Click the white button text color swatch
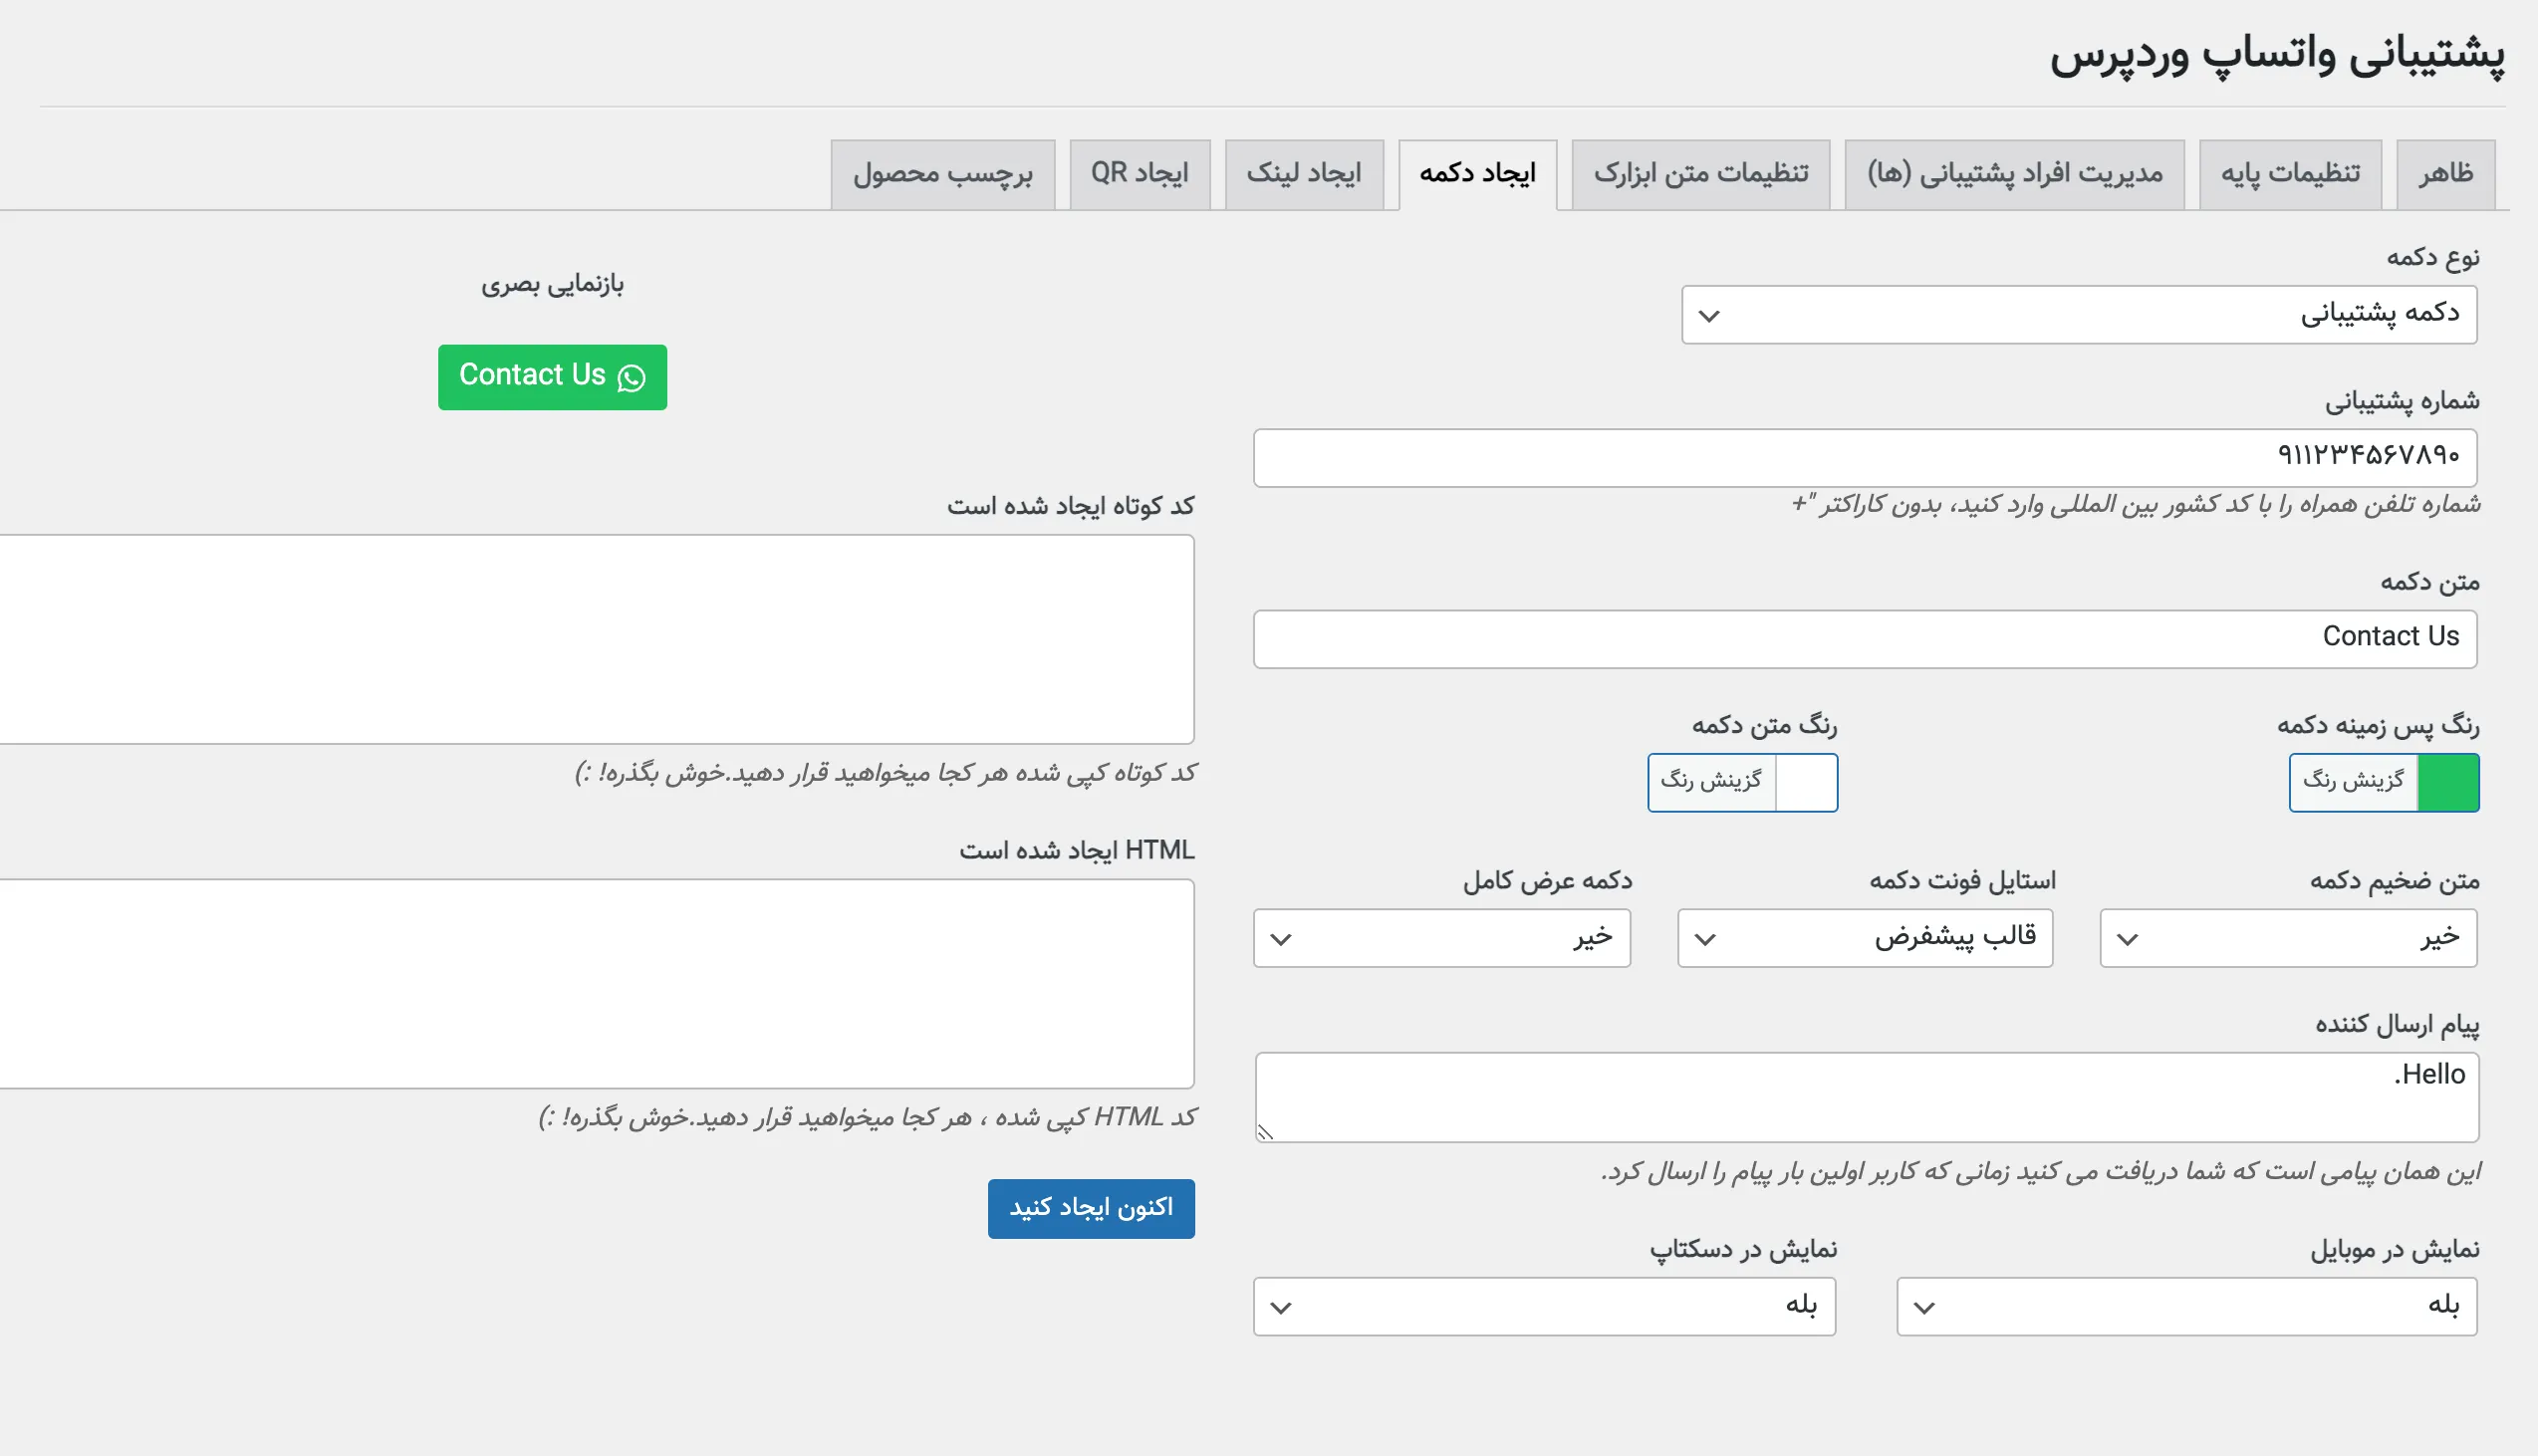 click(1806, 782)
